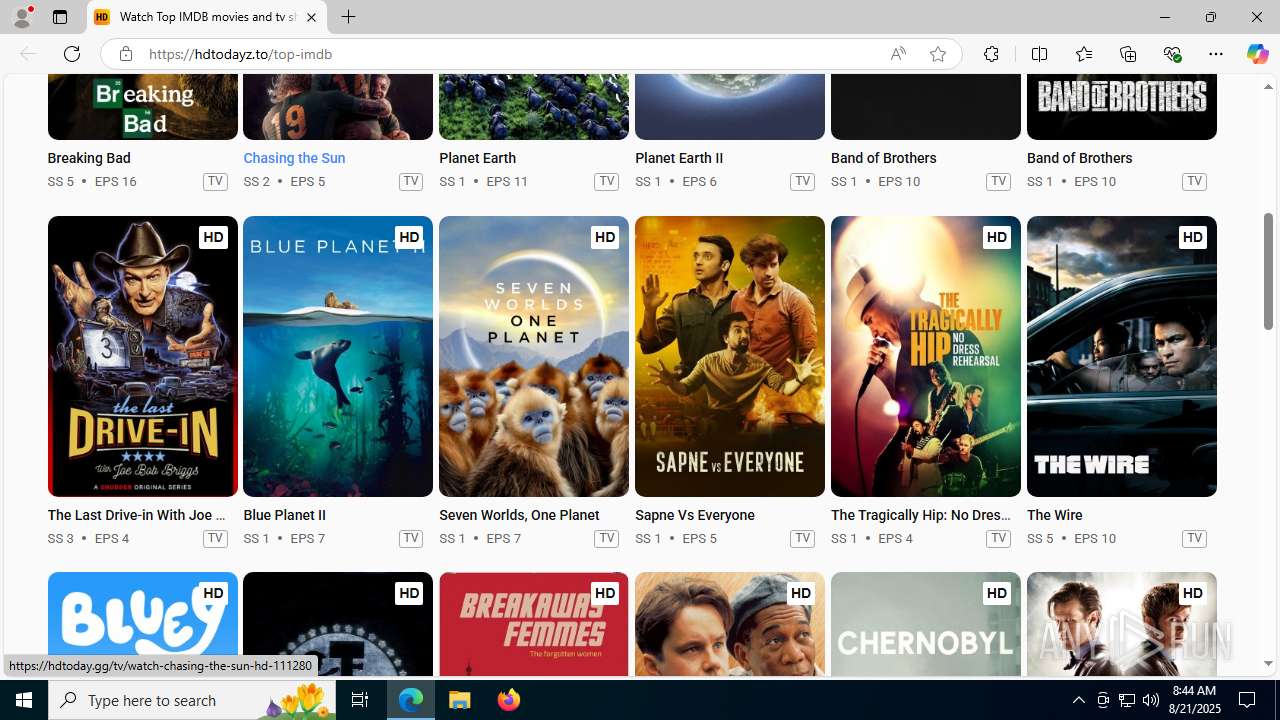The image size is (1280, 720).
Task: Select The Last Drive-In poster thumbnail
Action: [x=142, y=356]
